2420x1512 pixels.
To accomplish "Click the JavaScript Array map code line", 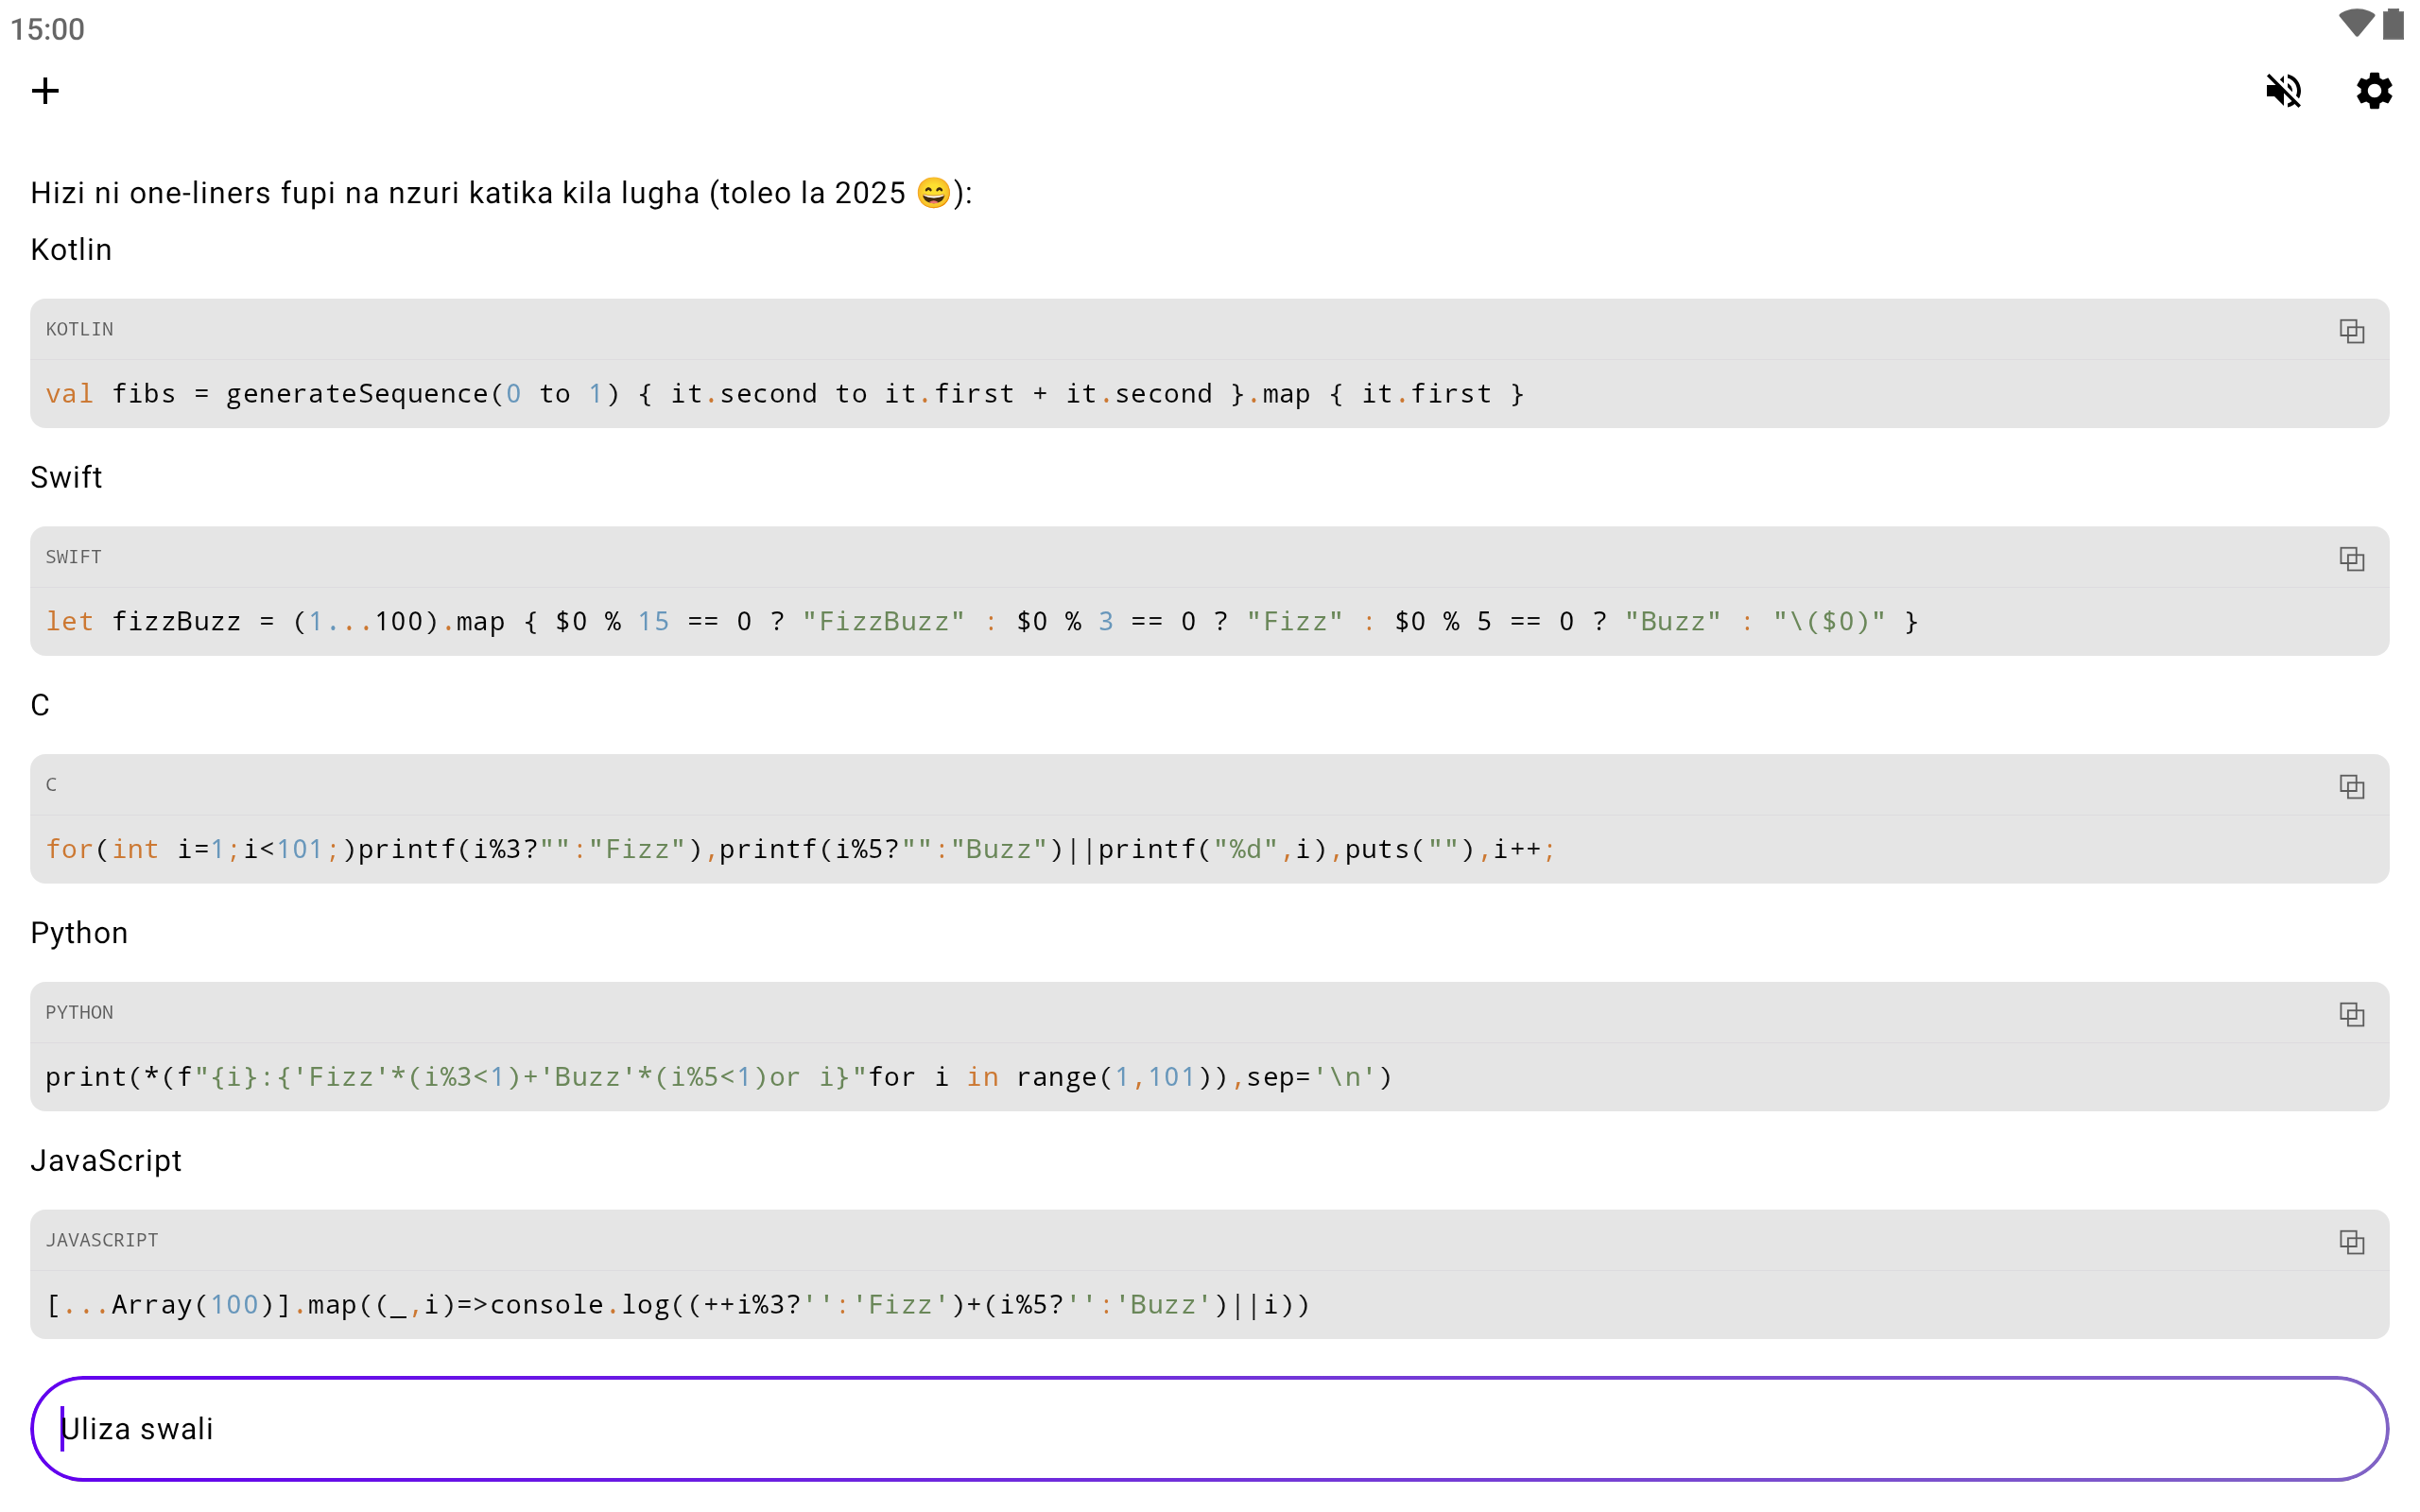I will 677,1306.
